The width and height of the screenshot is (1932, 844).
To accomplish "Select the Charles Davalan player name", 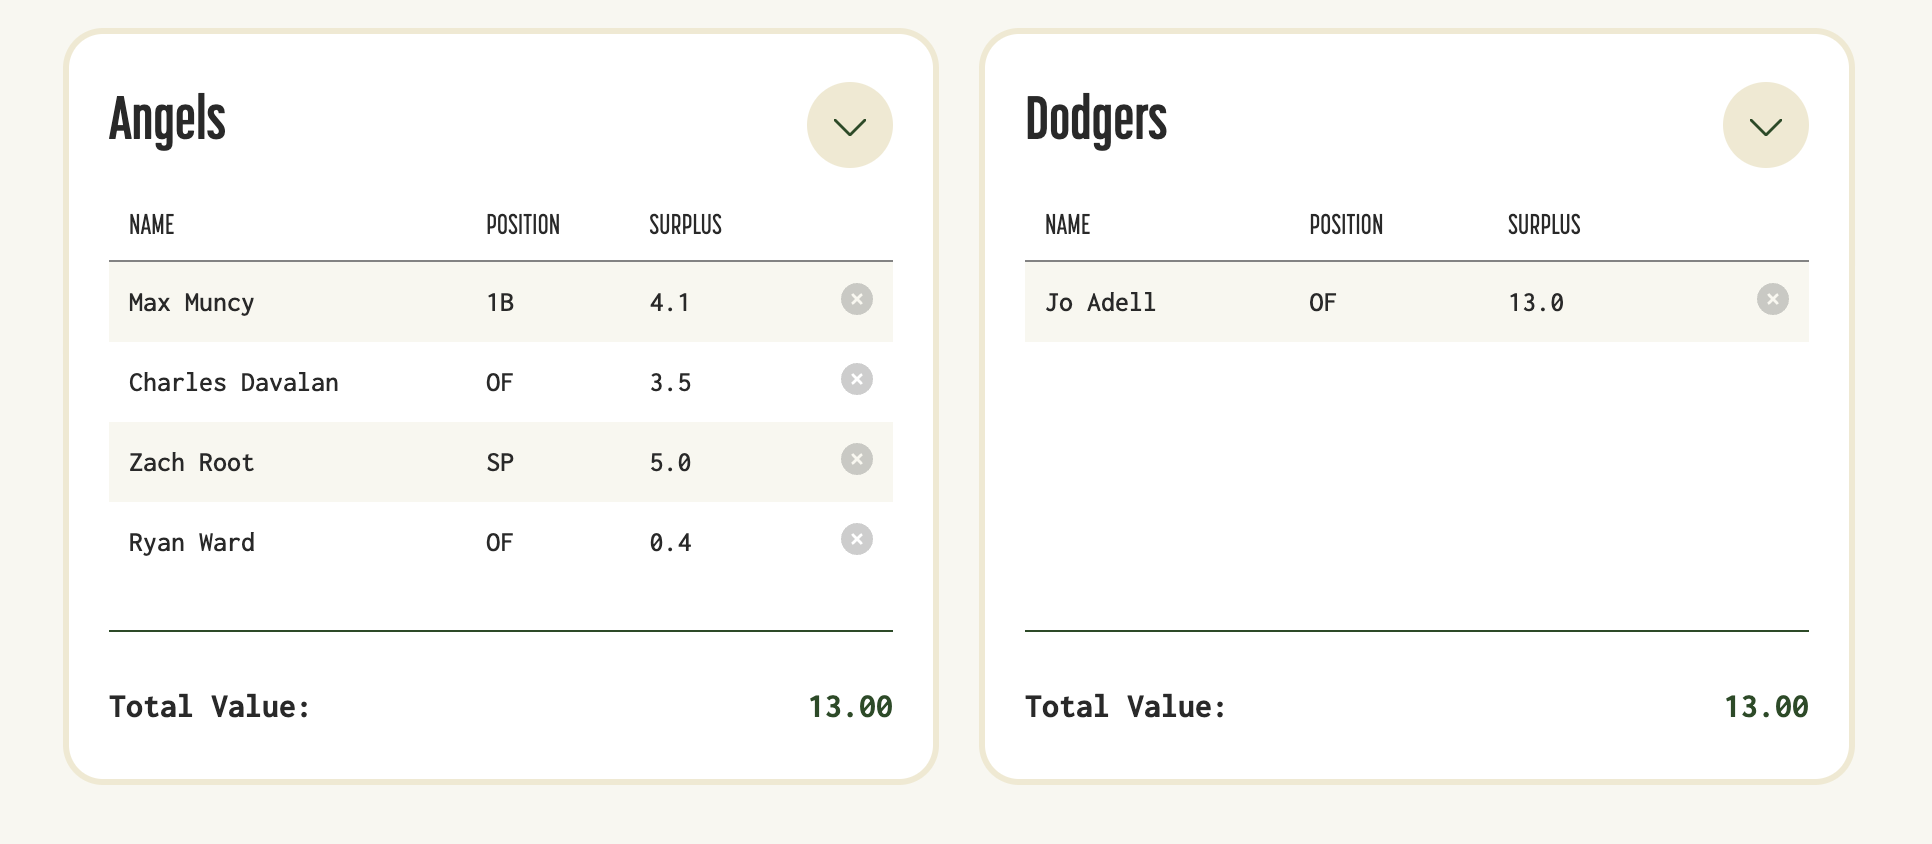I will [x=233, y=382].
